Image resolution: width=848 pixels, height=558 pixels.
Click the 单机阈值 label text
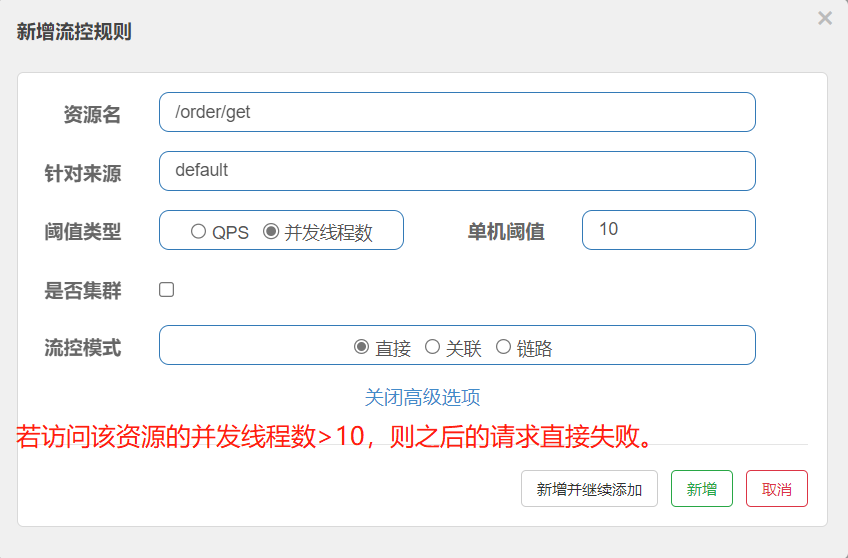click(506, 232)
